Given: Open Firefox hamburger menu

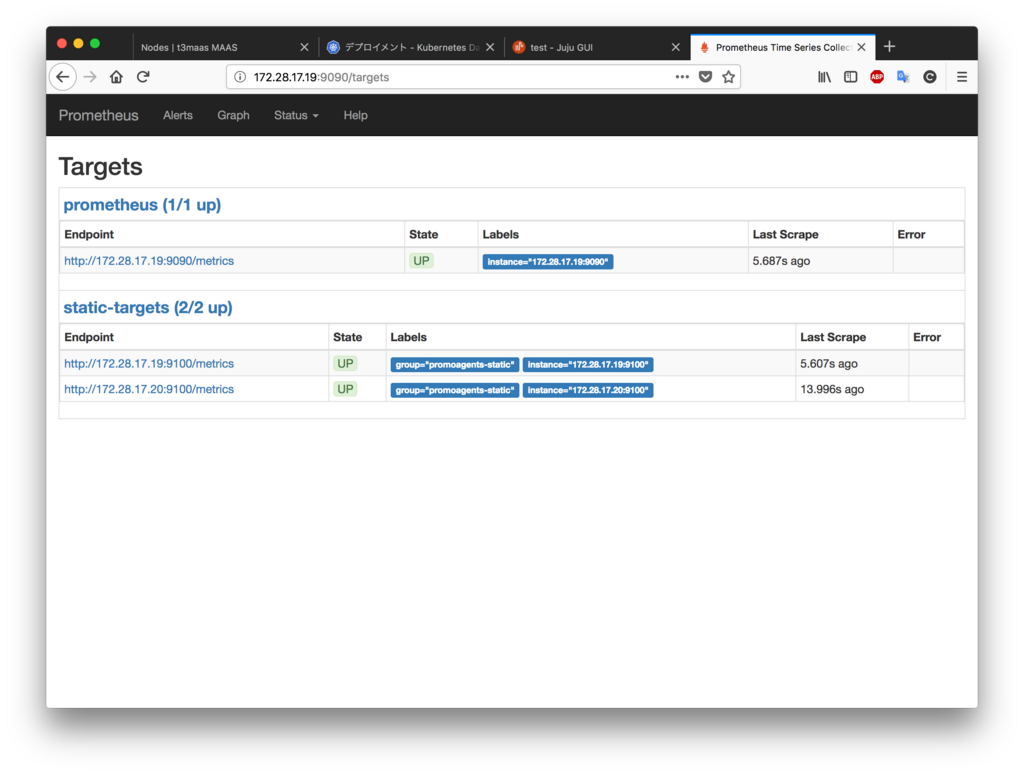Looking at the screenshot, I should click(962, 77).
